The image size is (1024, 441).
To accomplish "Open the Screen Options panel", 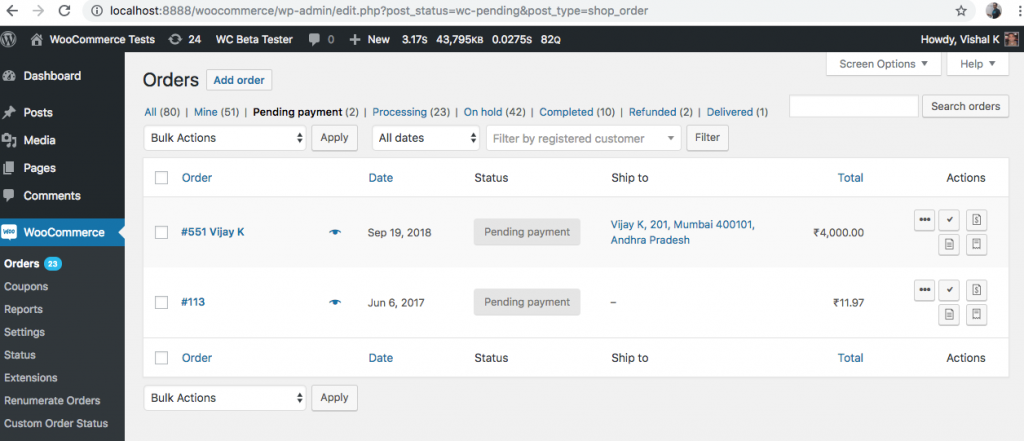I will point(883,64).
